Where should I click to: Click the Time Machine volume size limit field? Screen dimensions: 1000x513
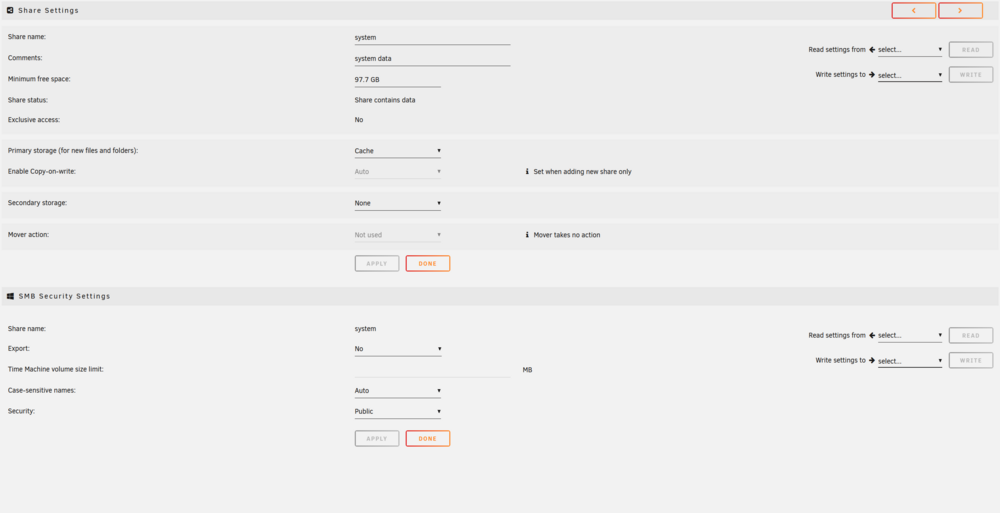(432, 369)
